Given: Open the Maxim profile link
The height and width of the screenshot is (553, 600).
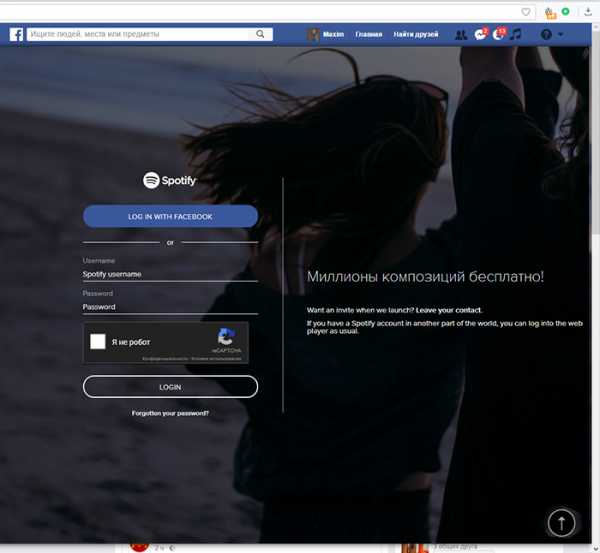Looking at the screenshot, I should pyautogui.click(x=333, y=34).
